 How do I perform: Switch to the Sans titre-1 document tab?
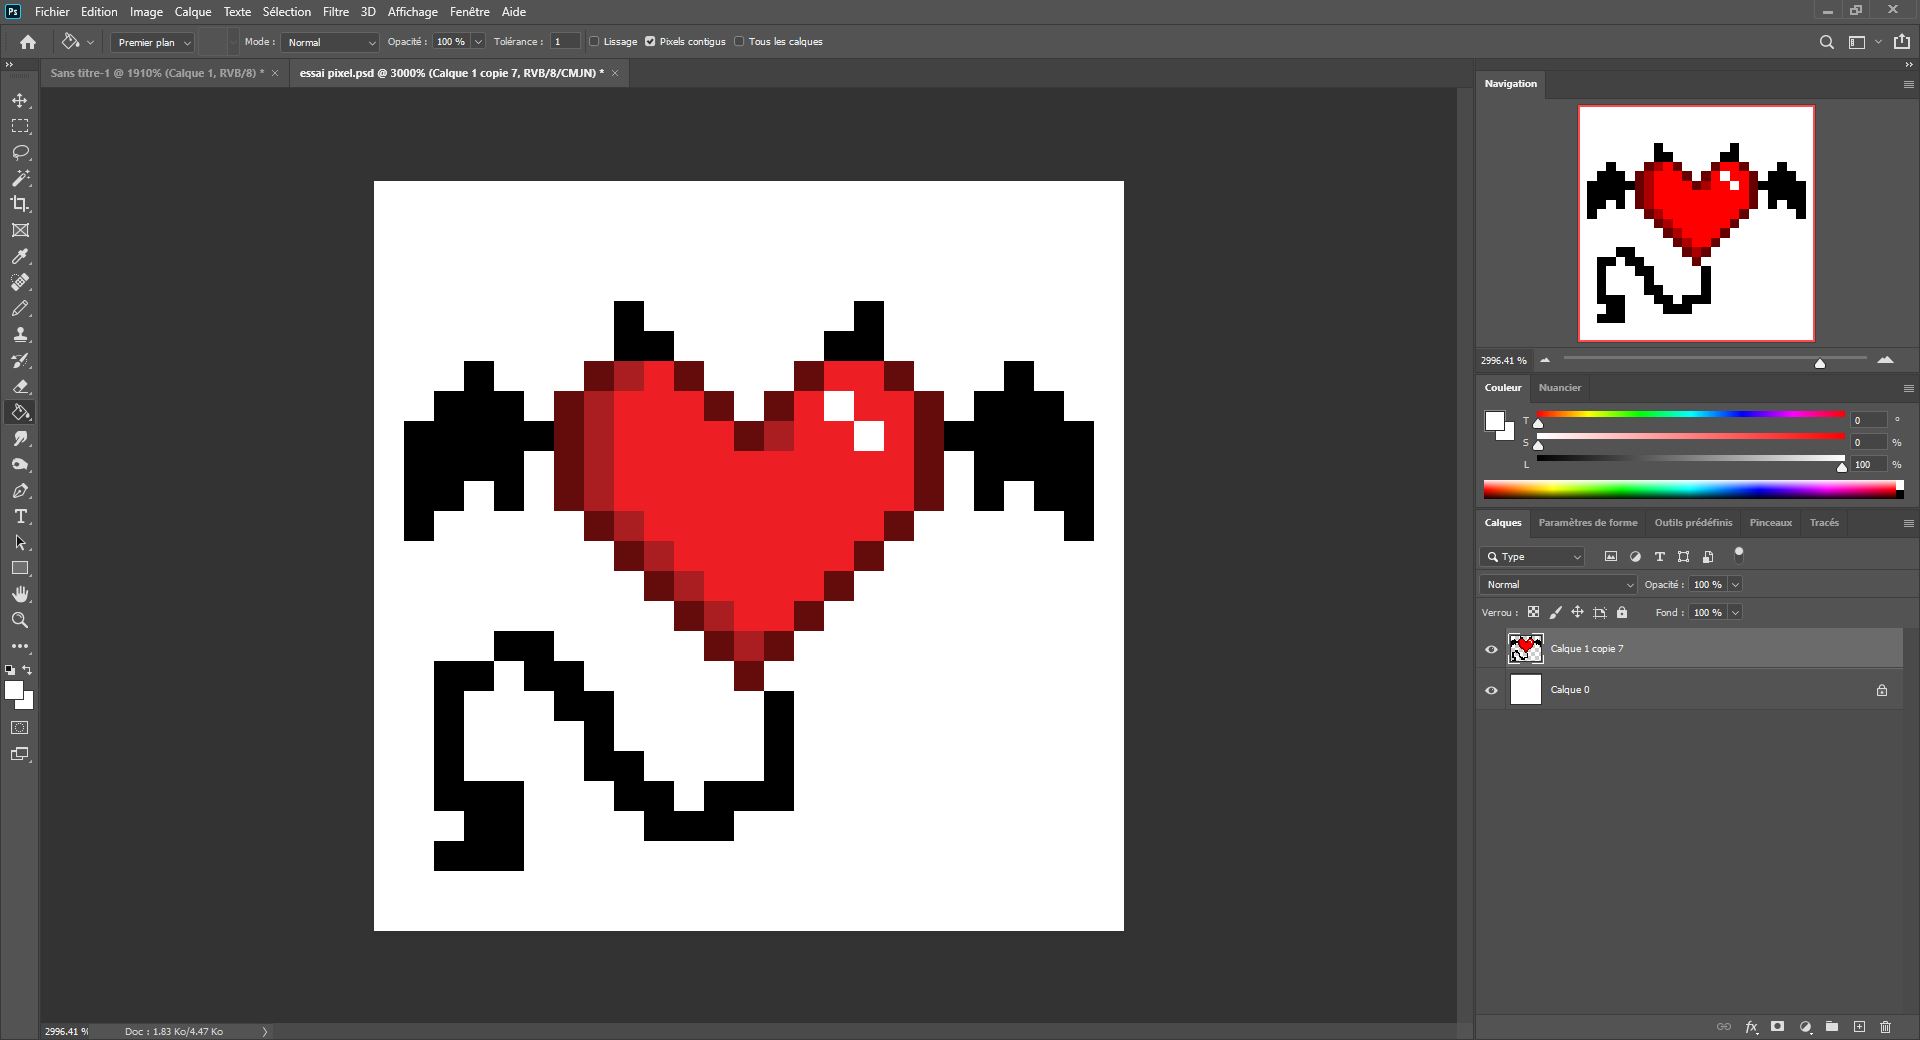(x=156, y=73)
